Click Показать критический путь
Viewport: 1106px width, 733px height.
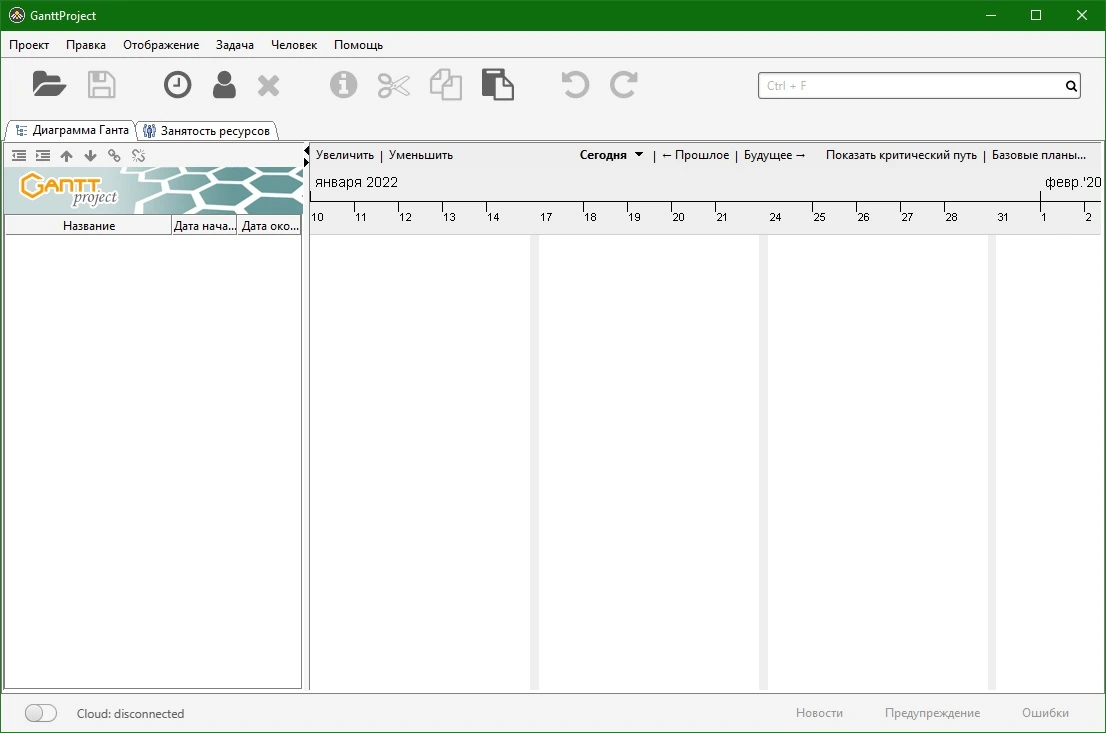point(901,155)
